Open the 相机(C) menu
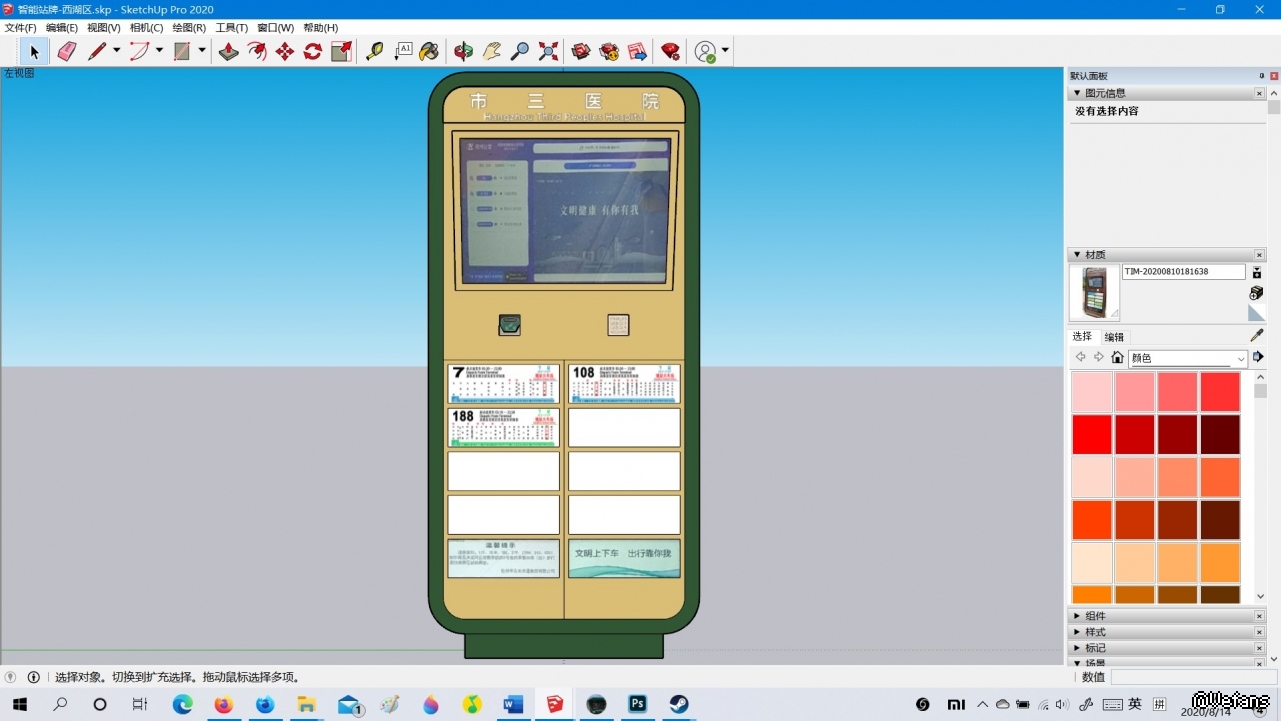The width and height of the screenshot is (1281, 721). pyautogui.click(x=146, y=28)
